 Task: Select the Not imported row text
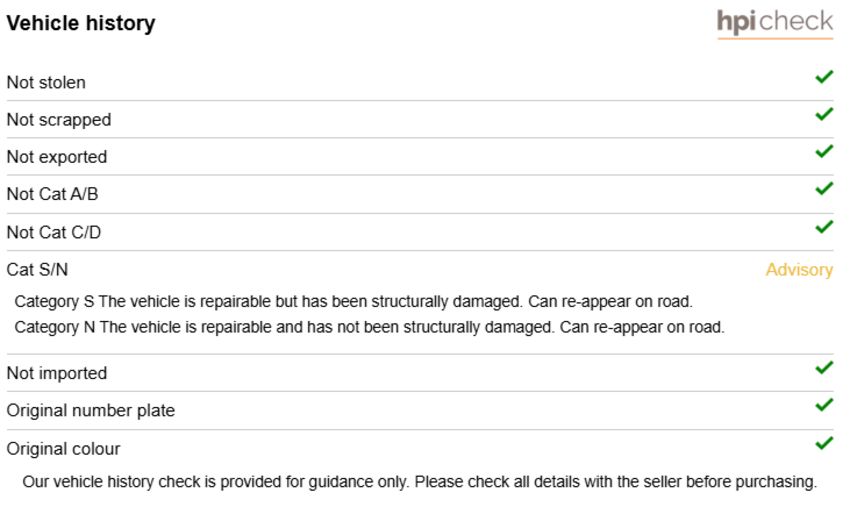[x=57, y=374]
